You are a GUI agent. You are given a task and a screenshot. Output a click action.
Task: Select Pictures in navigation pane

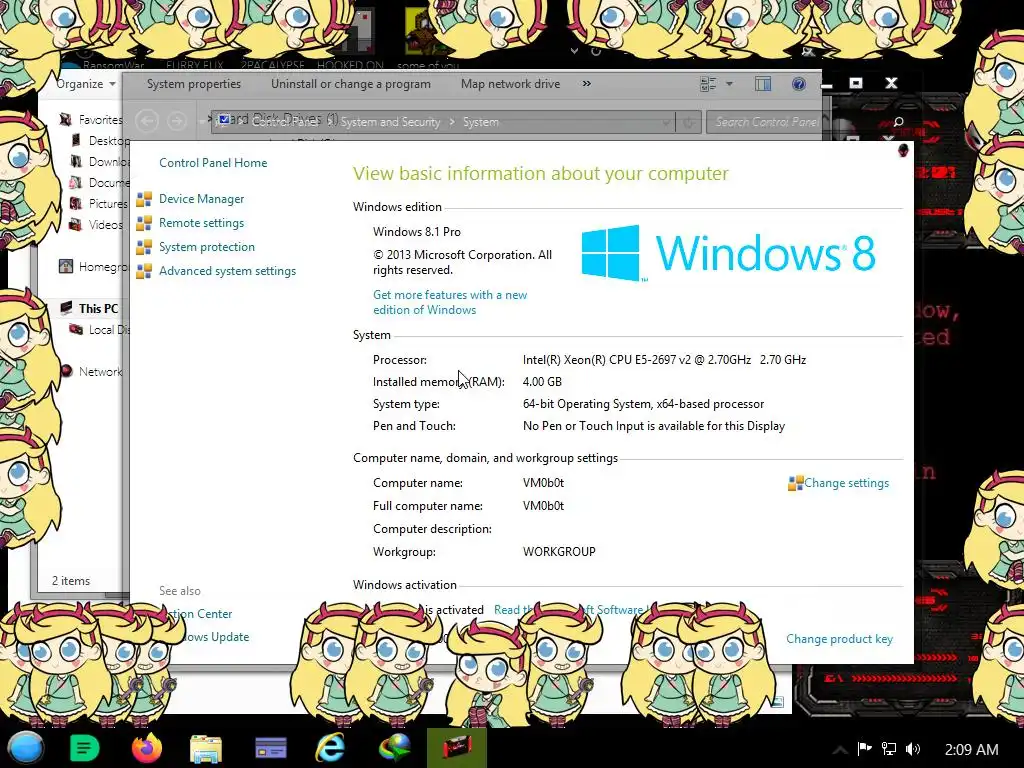108,203
